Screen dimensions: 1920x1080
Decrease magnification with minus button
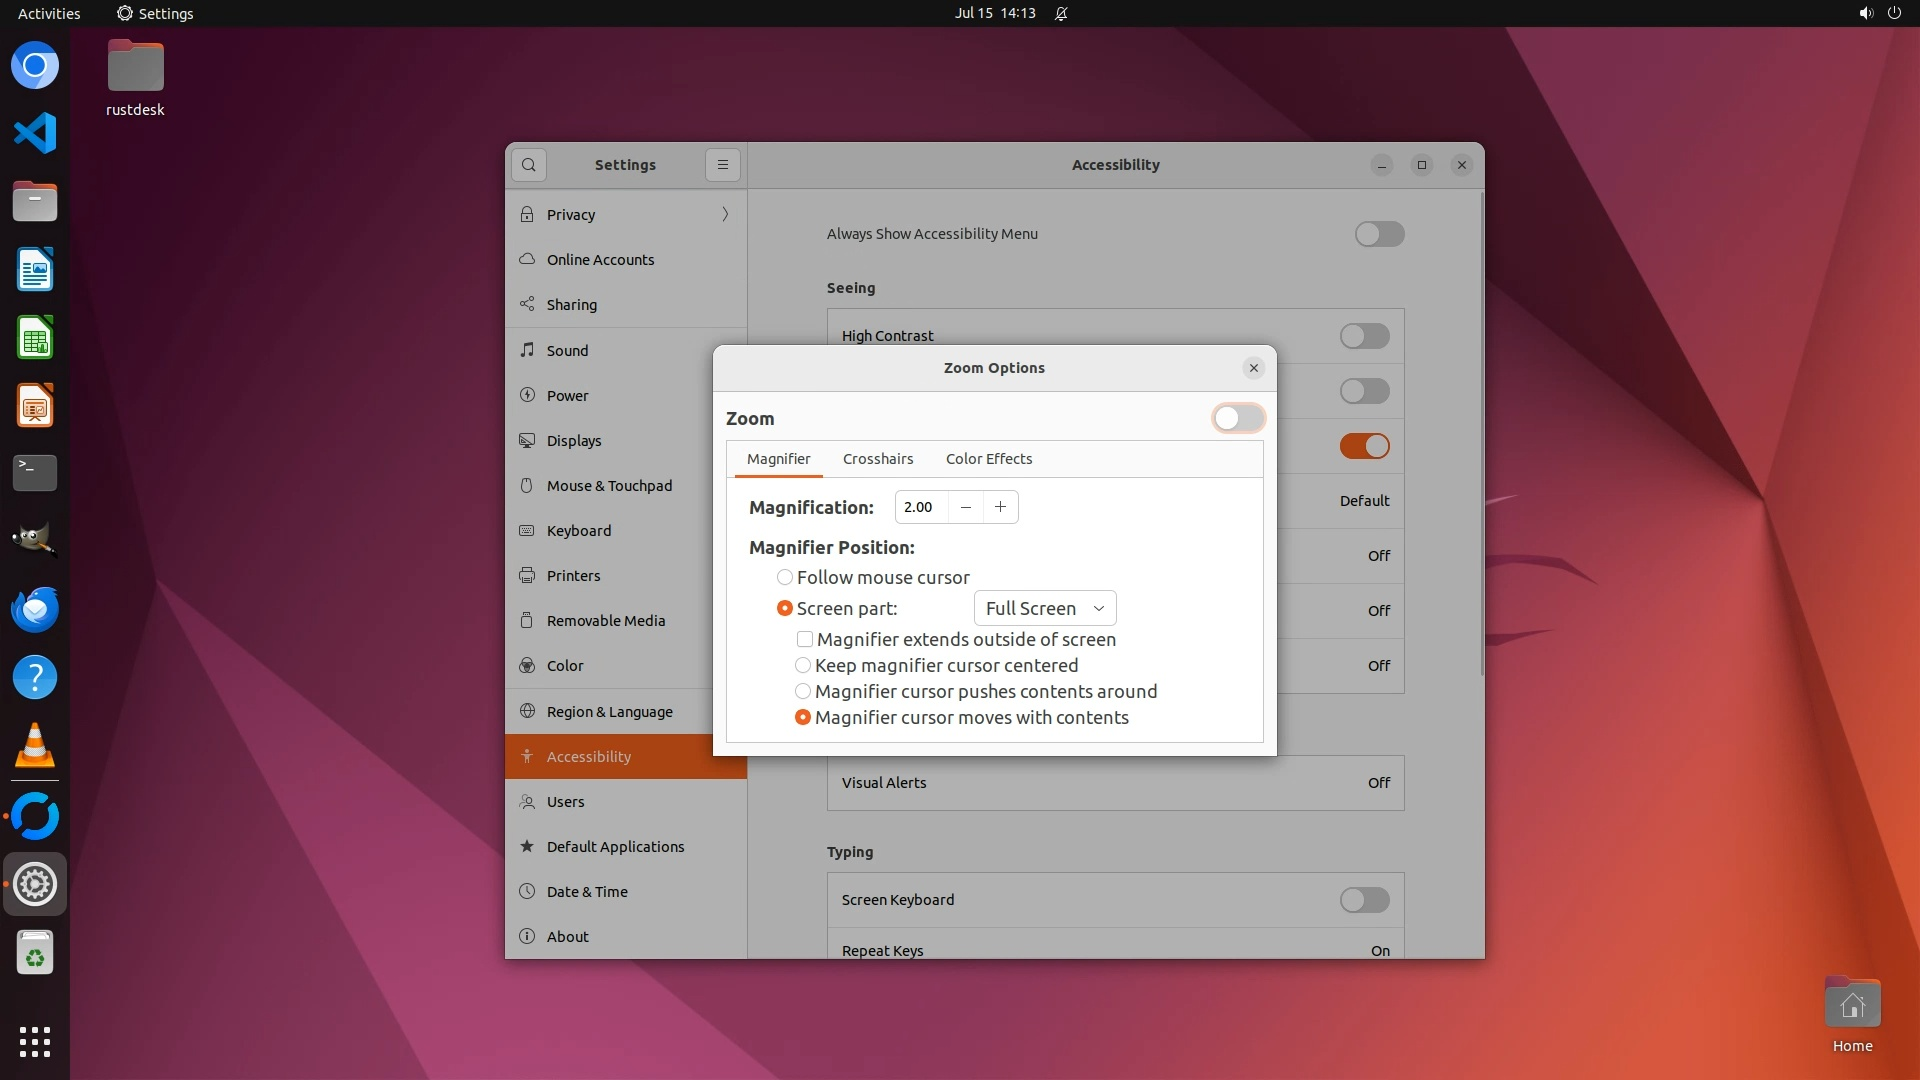coord(965,507)
